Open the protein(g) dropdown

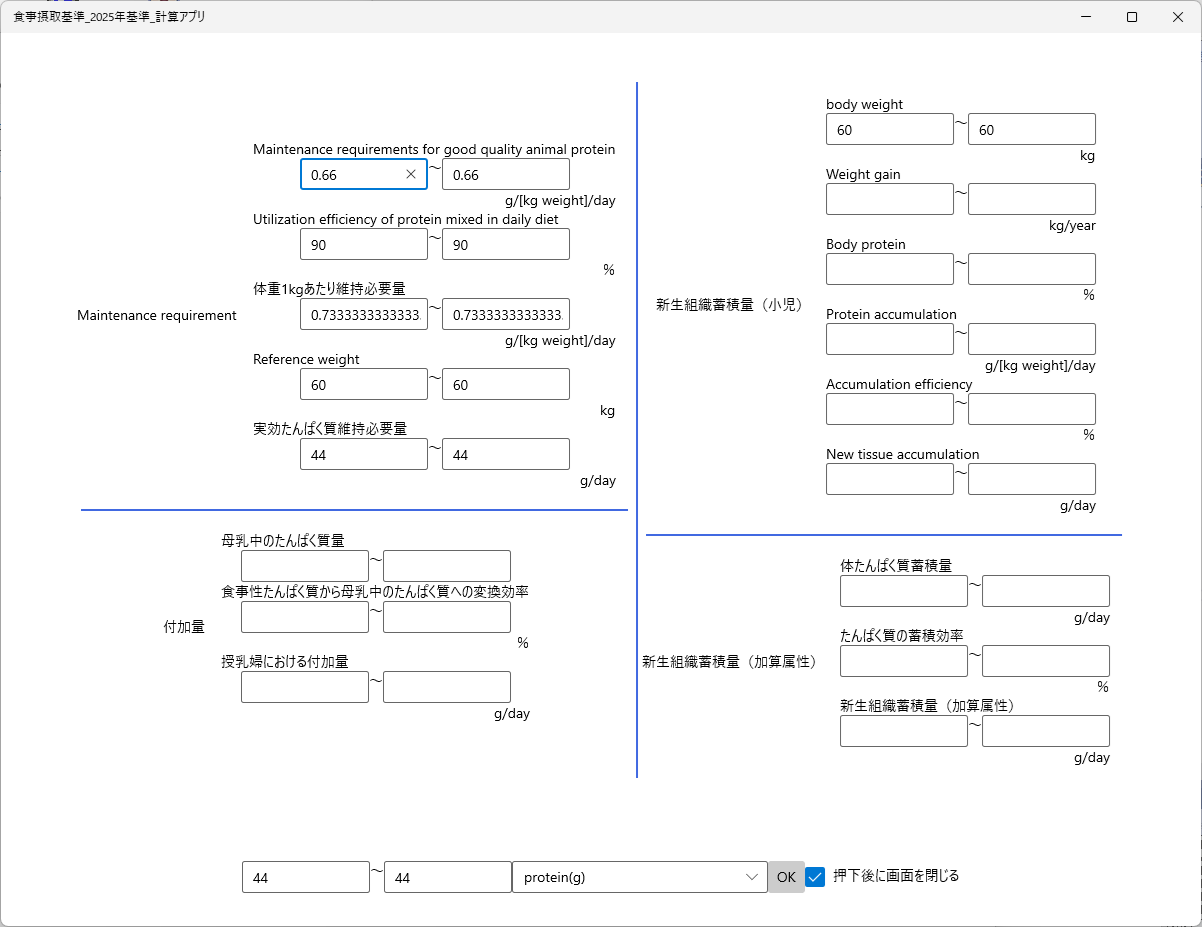pos(640,877)
